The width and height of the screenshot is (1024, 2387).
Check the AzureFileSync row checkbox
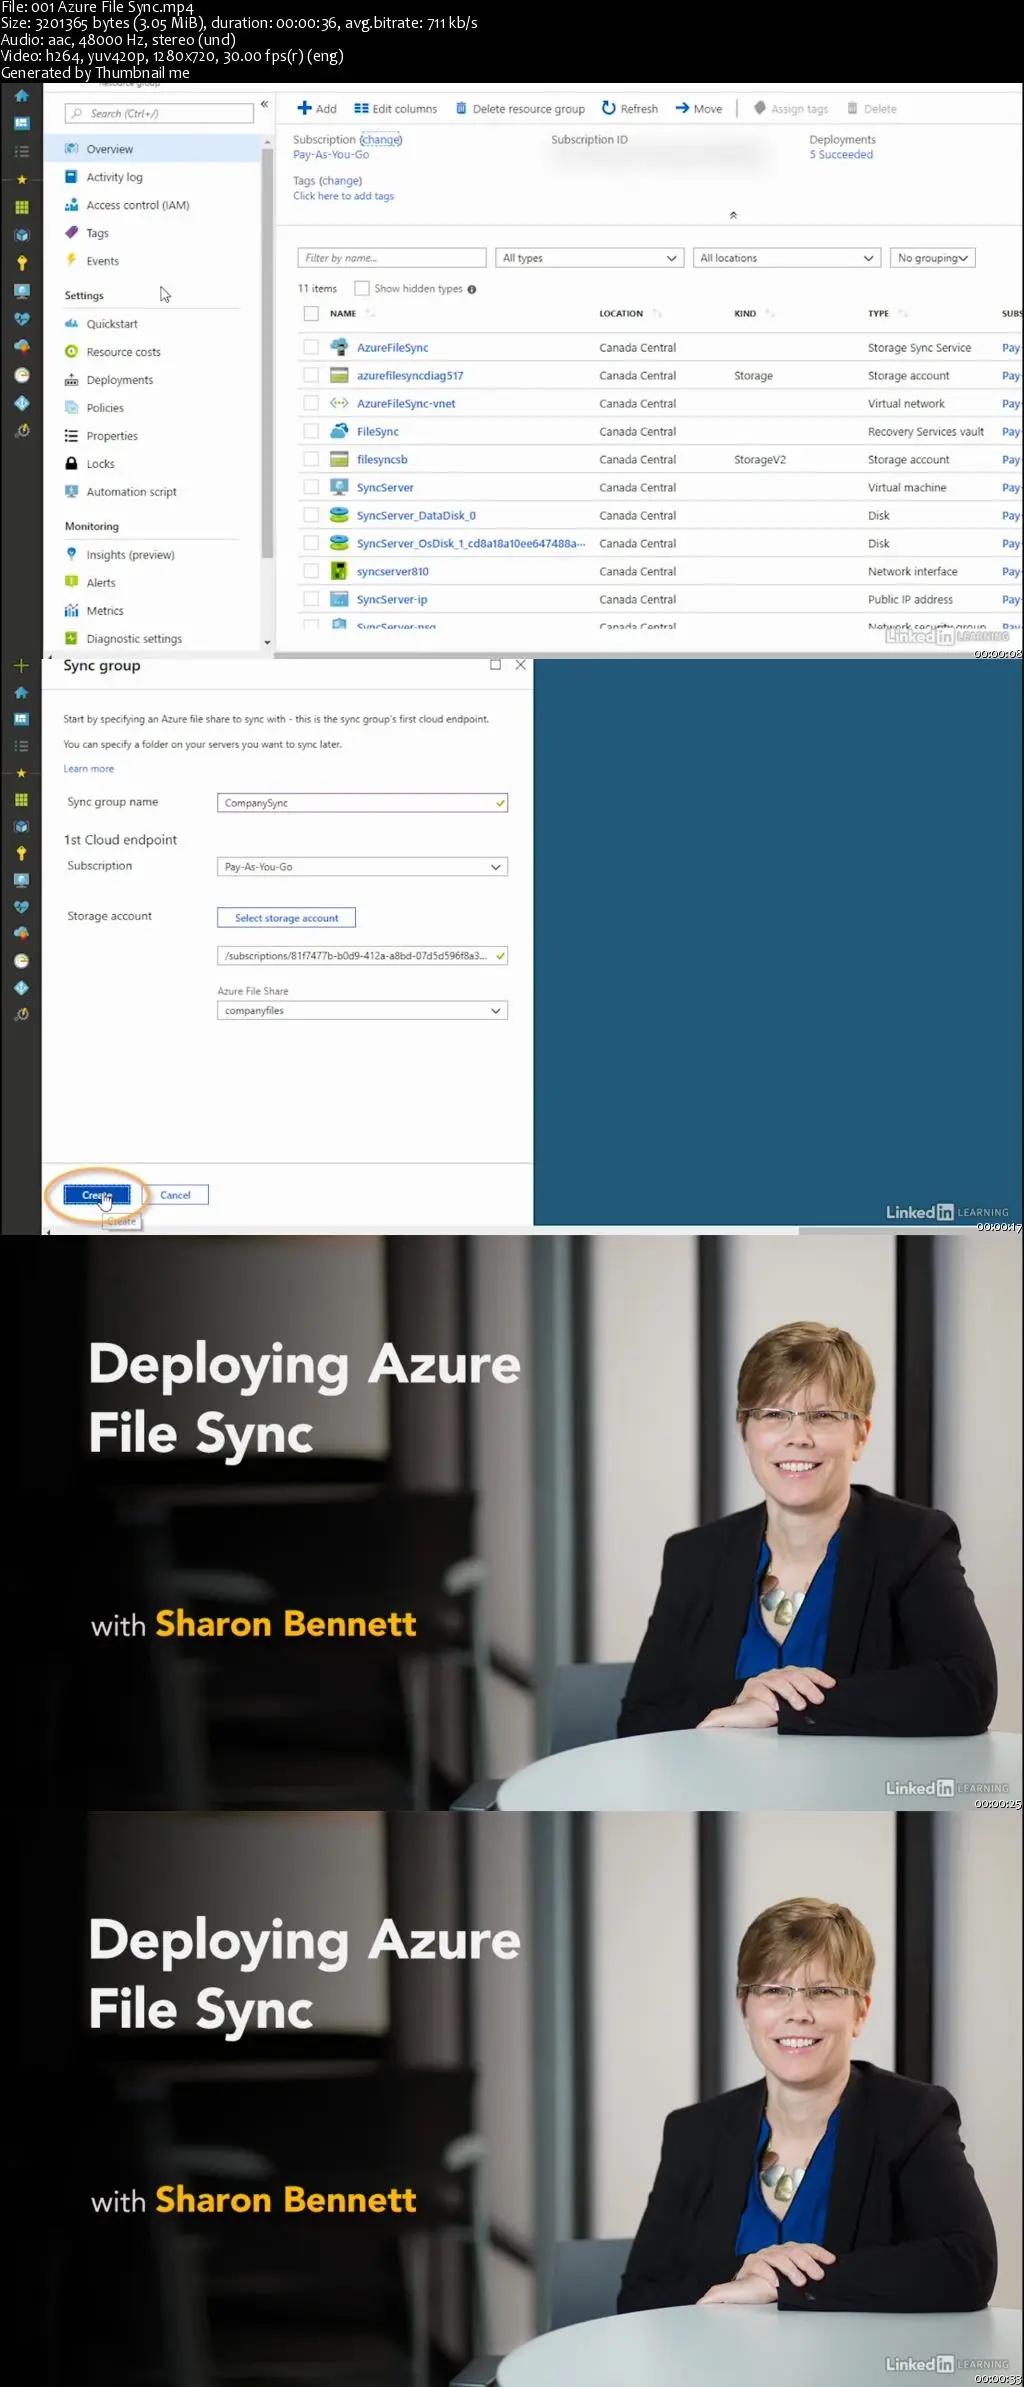coord(311,347)
